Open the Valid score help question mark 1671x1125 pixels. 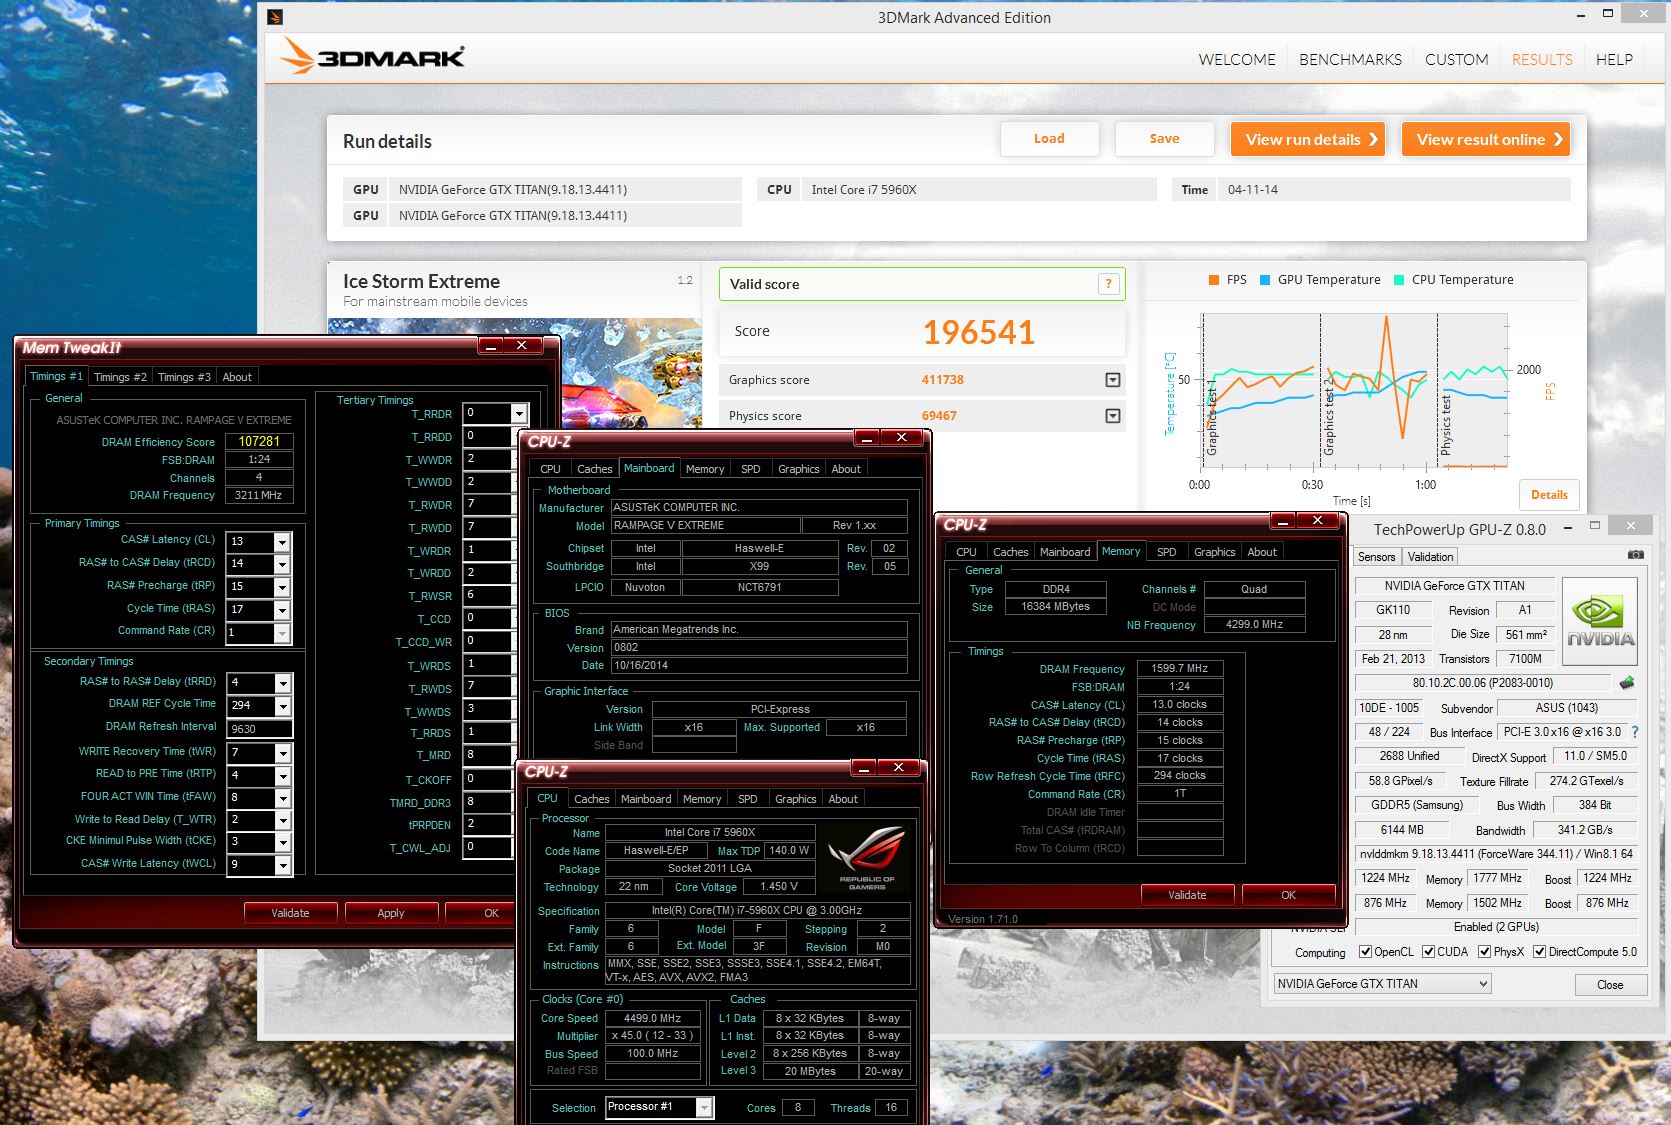[1108, 284]
